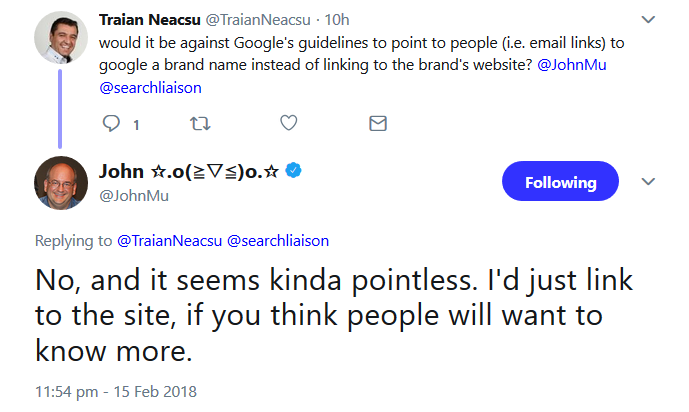
Task: Click the gray @JohnMu handle under John's name
Action: pyautogui.click(x=133, y=194)
